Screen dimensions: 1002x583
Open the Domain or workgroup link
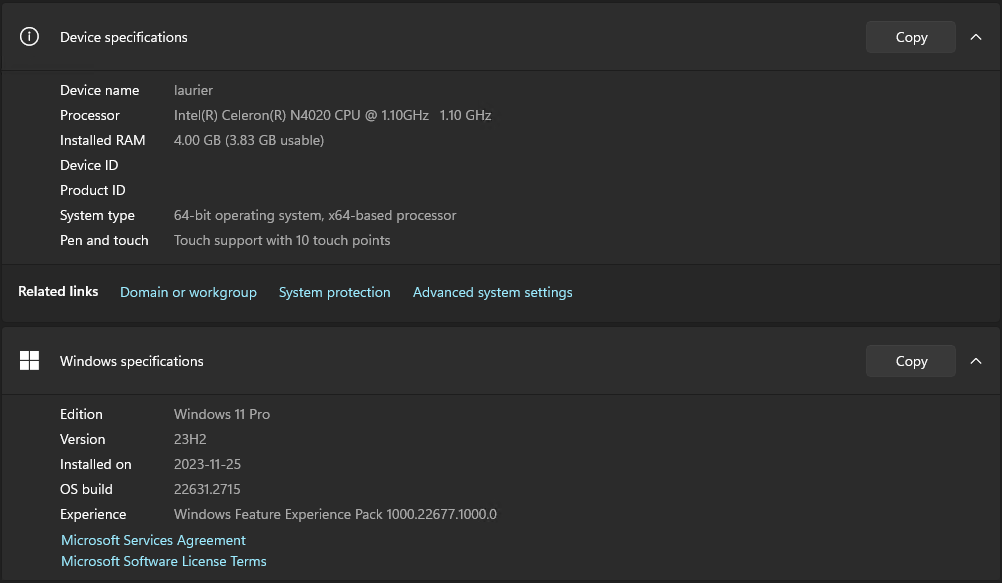pos(189,292)
